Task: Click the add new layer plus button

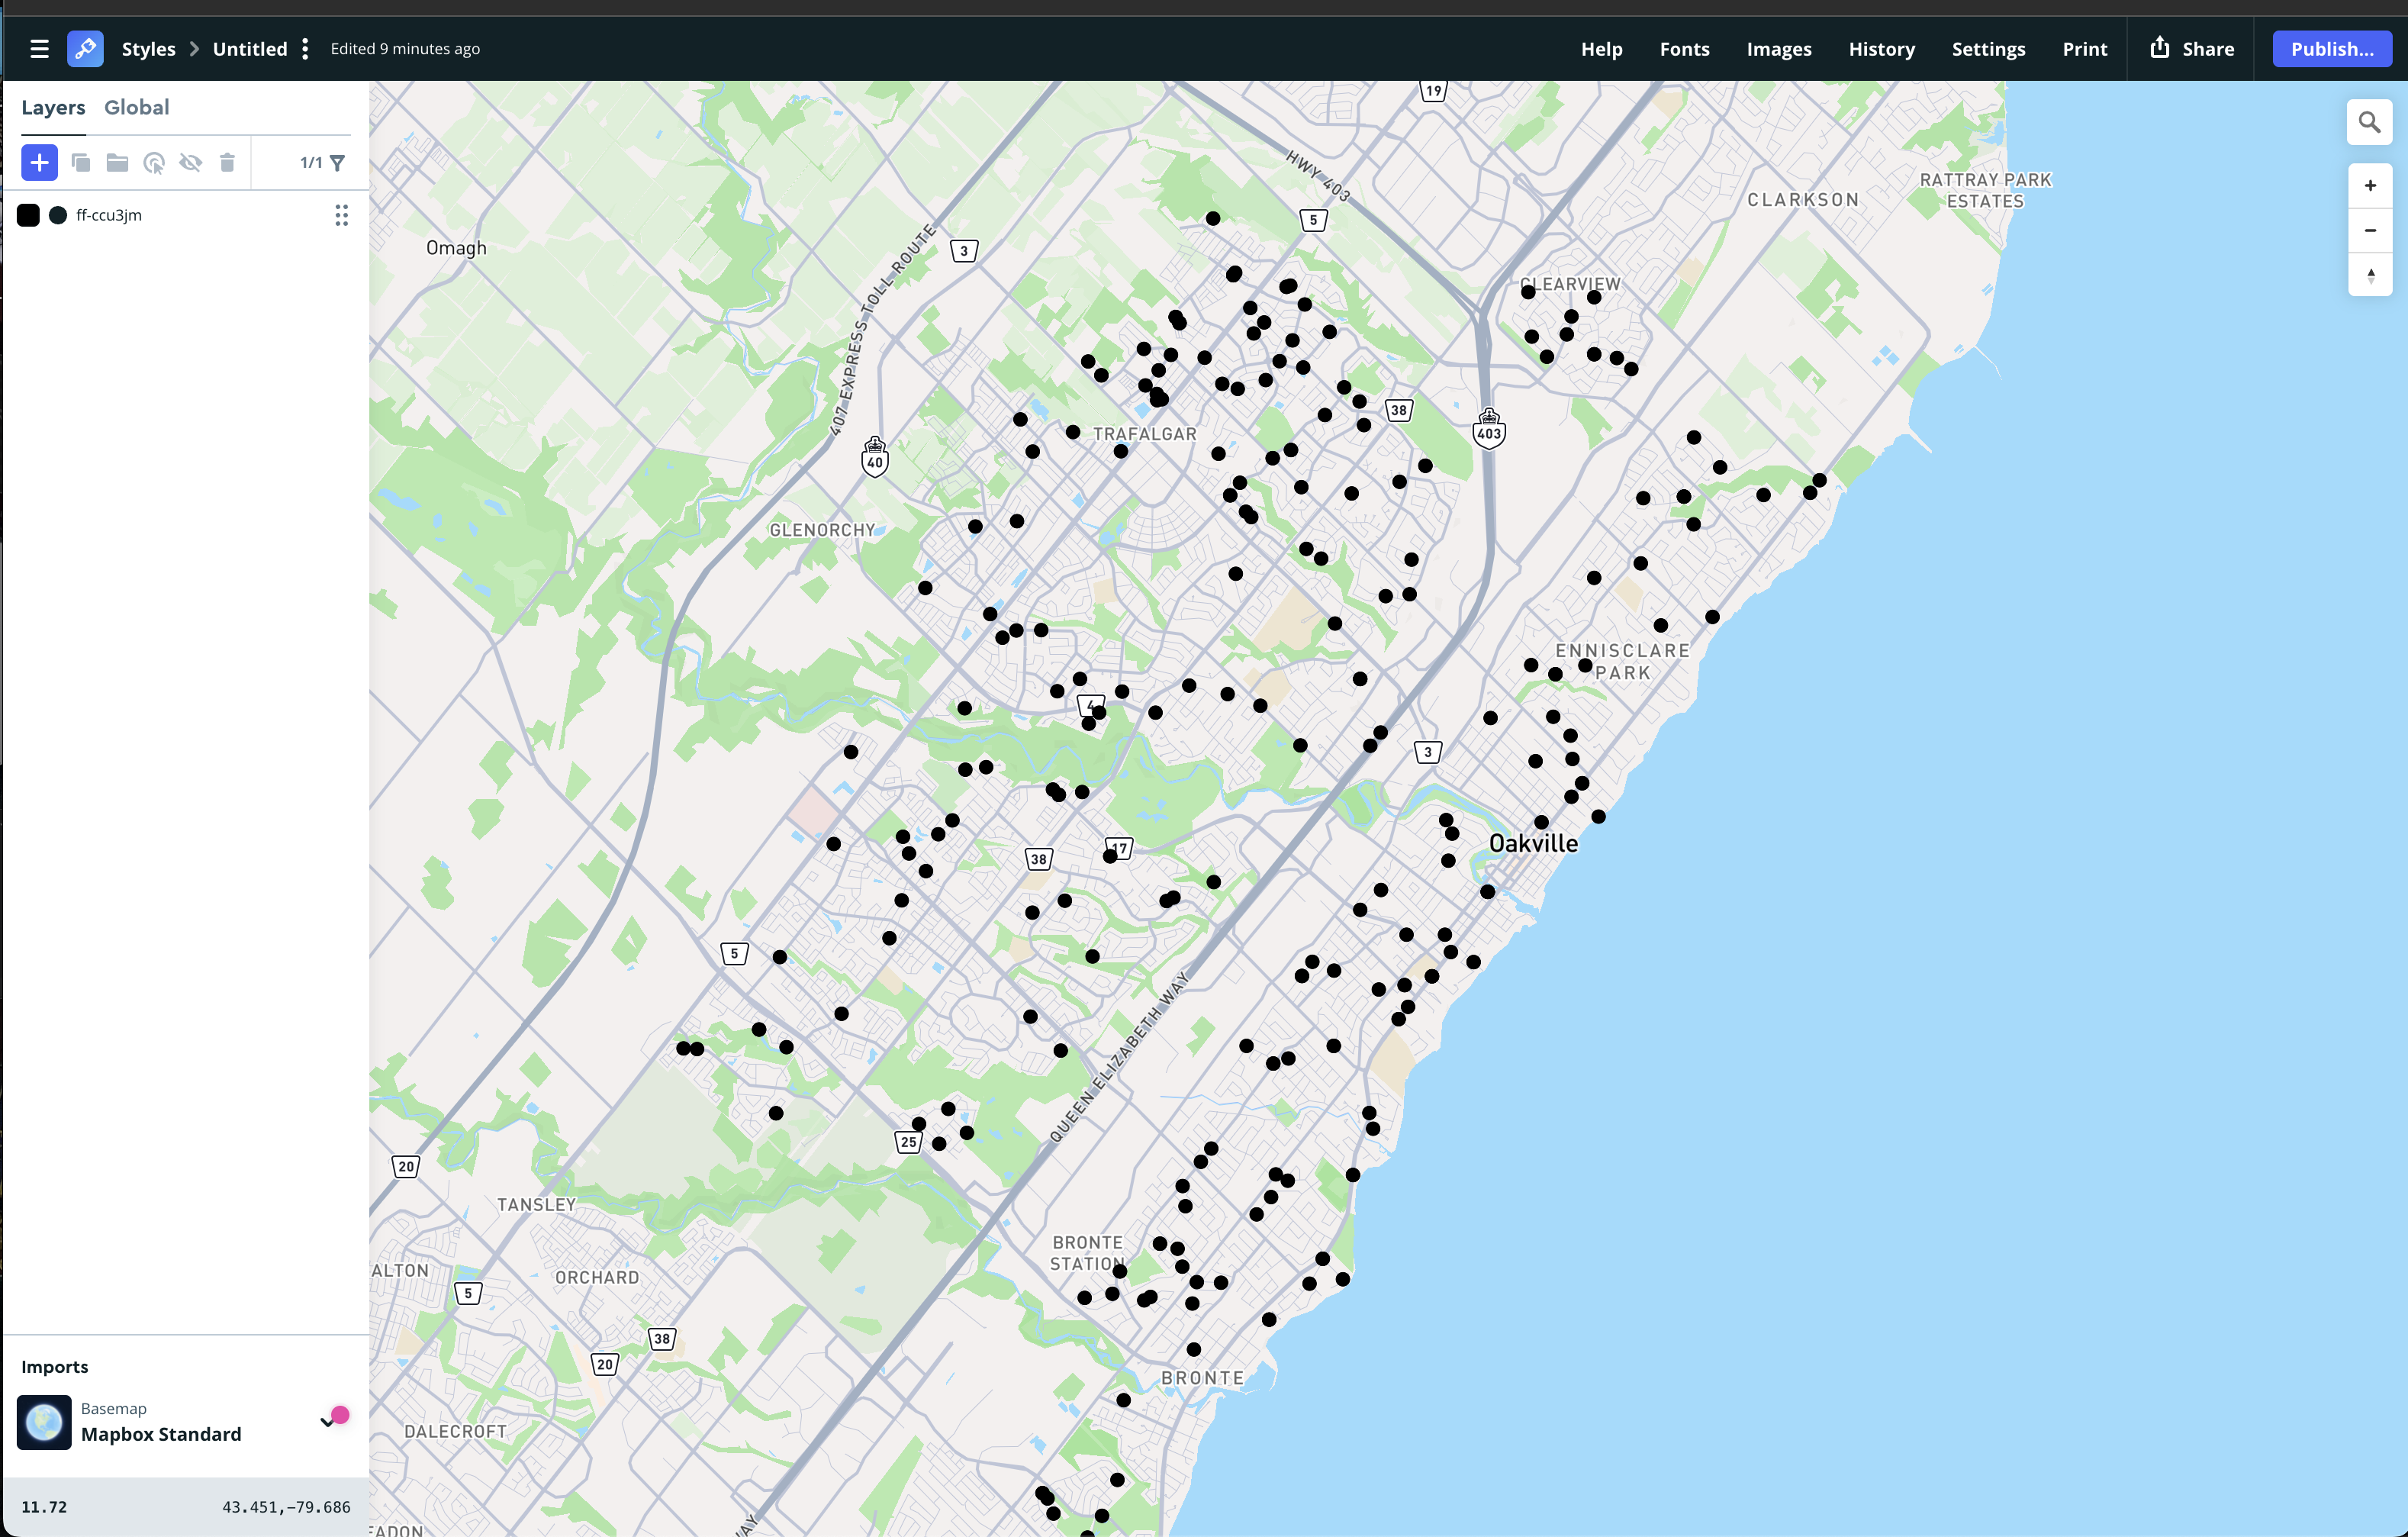Action: coord(39,163)
